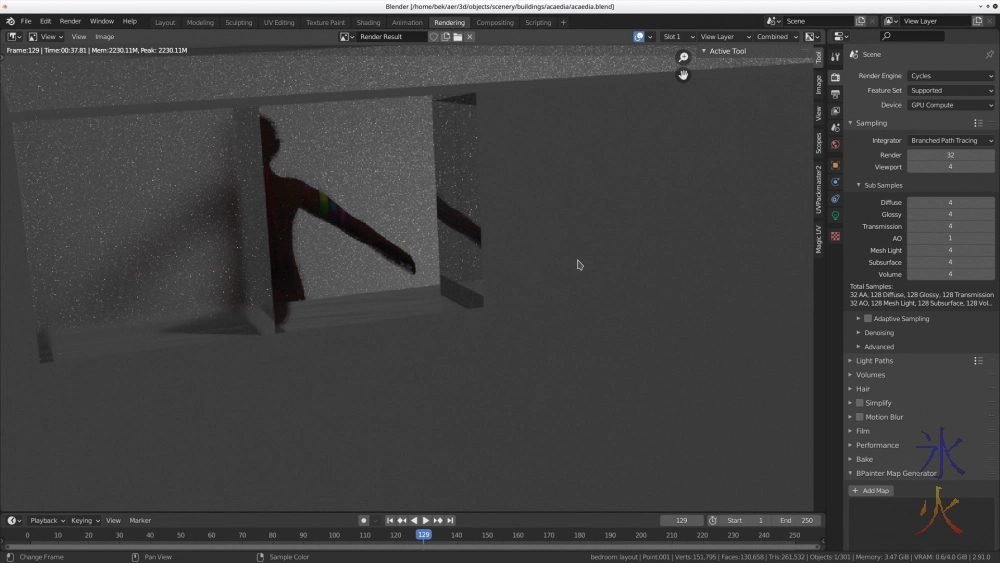Enable the Motion Blur checkbox

[859, 417]
